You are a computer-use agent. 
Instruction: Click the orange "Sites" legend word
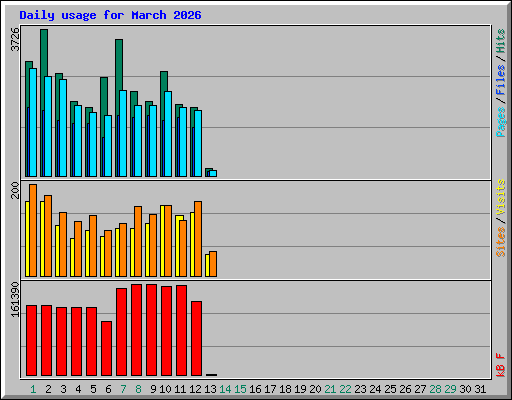501,242
